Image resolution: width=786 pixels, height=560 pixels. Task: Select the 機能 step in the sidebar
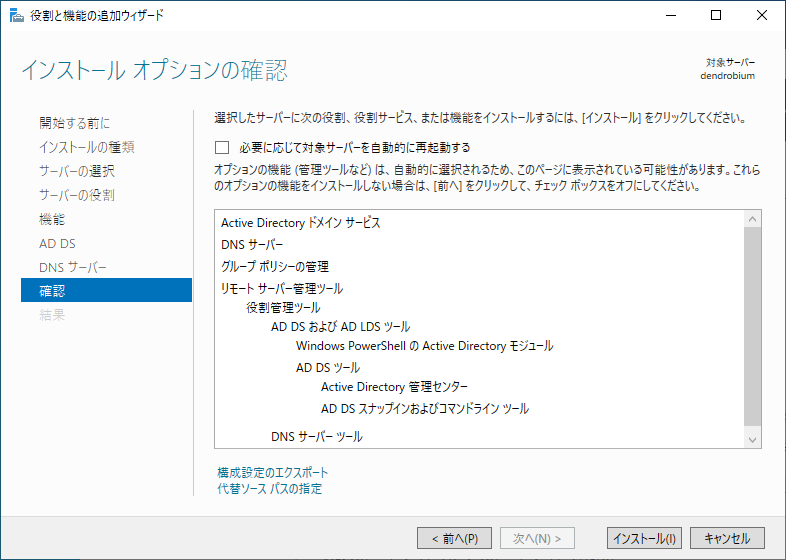52,219
